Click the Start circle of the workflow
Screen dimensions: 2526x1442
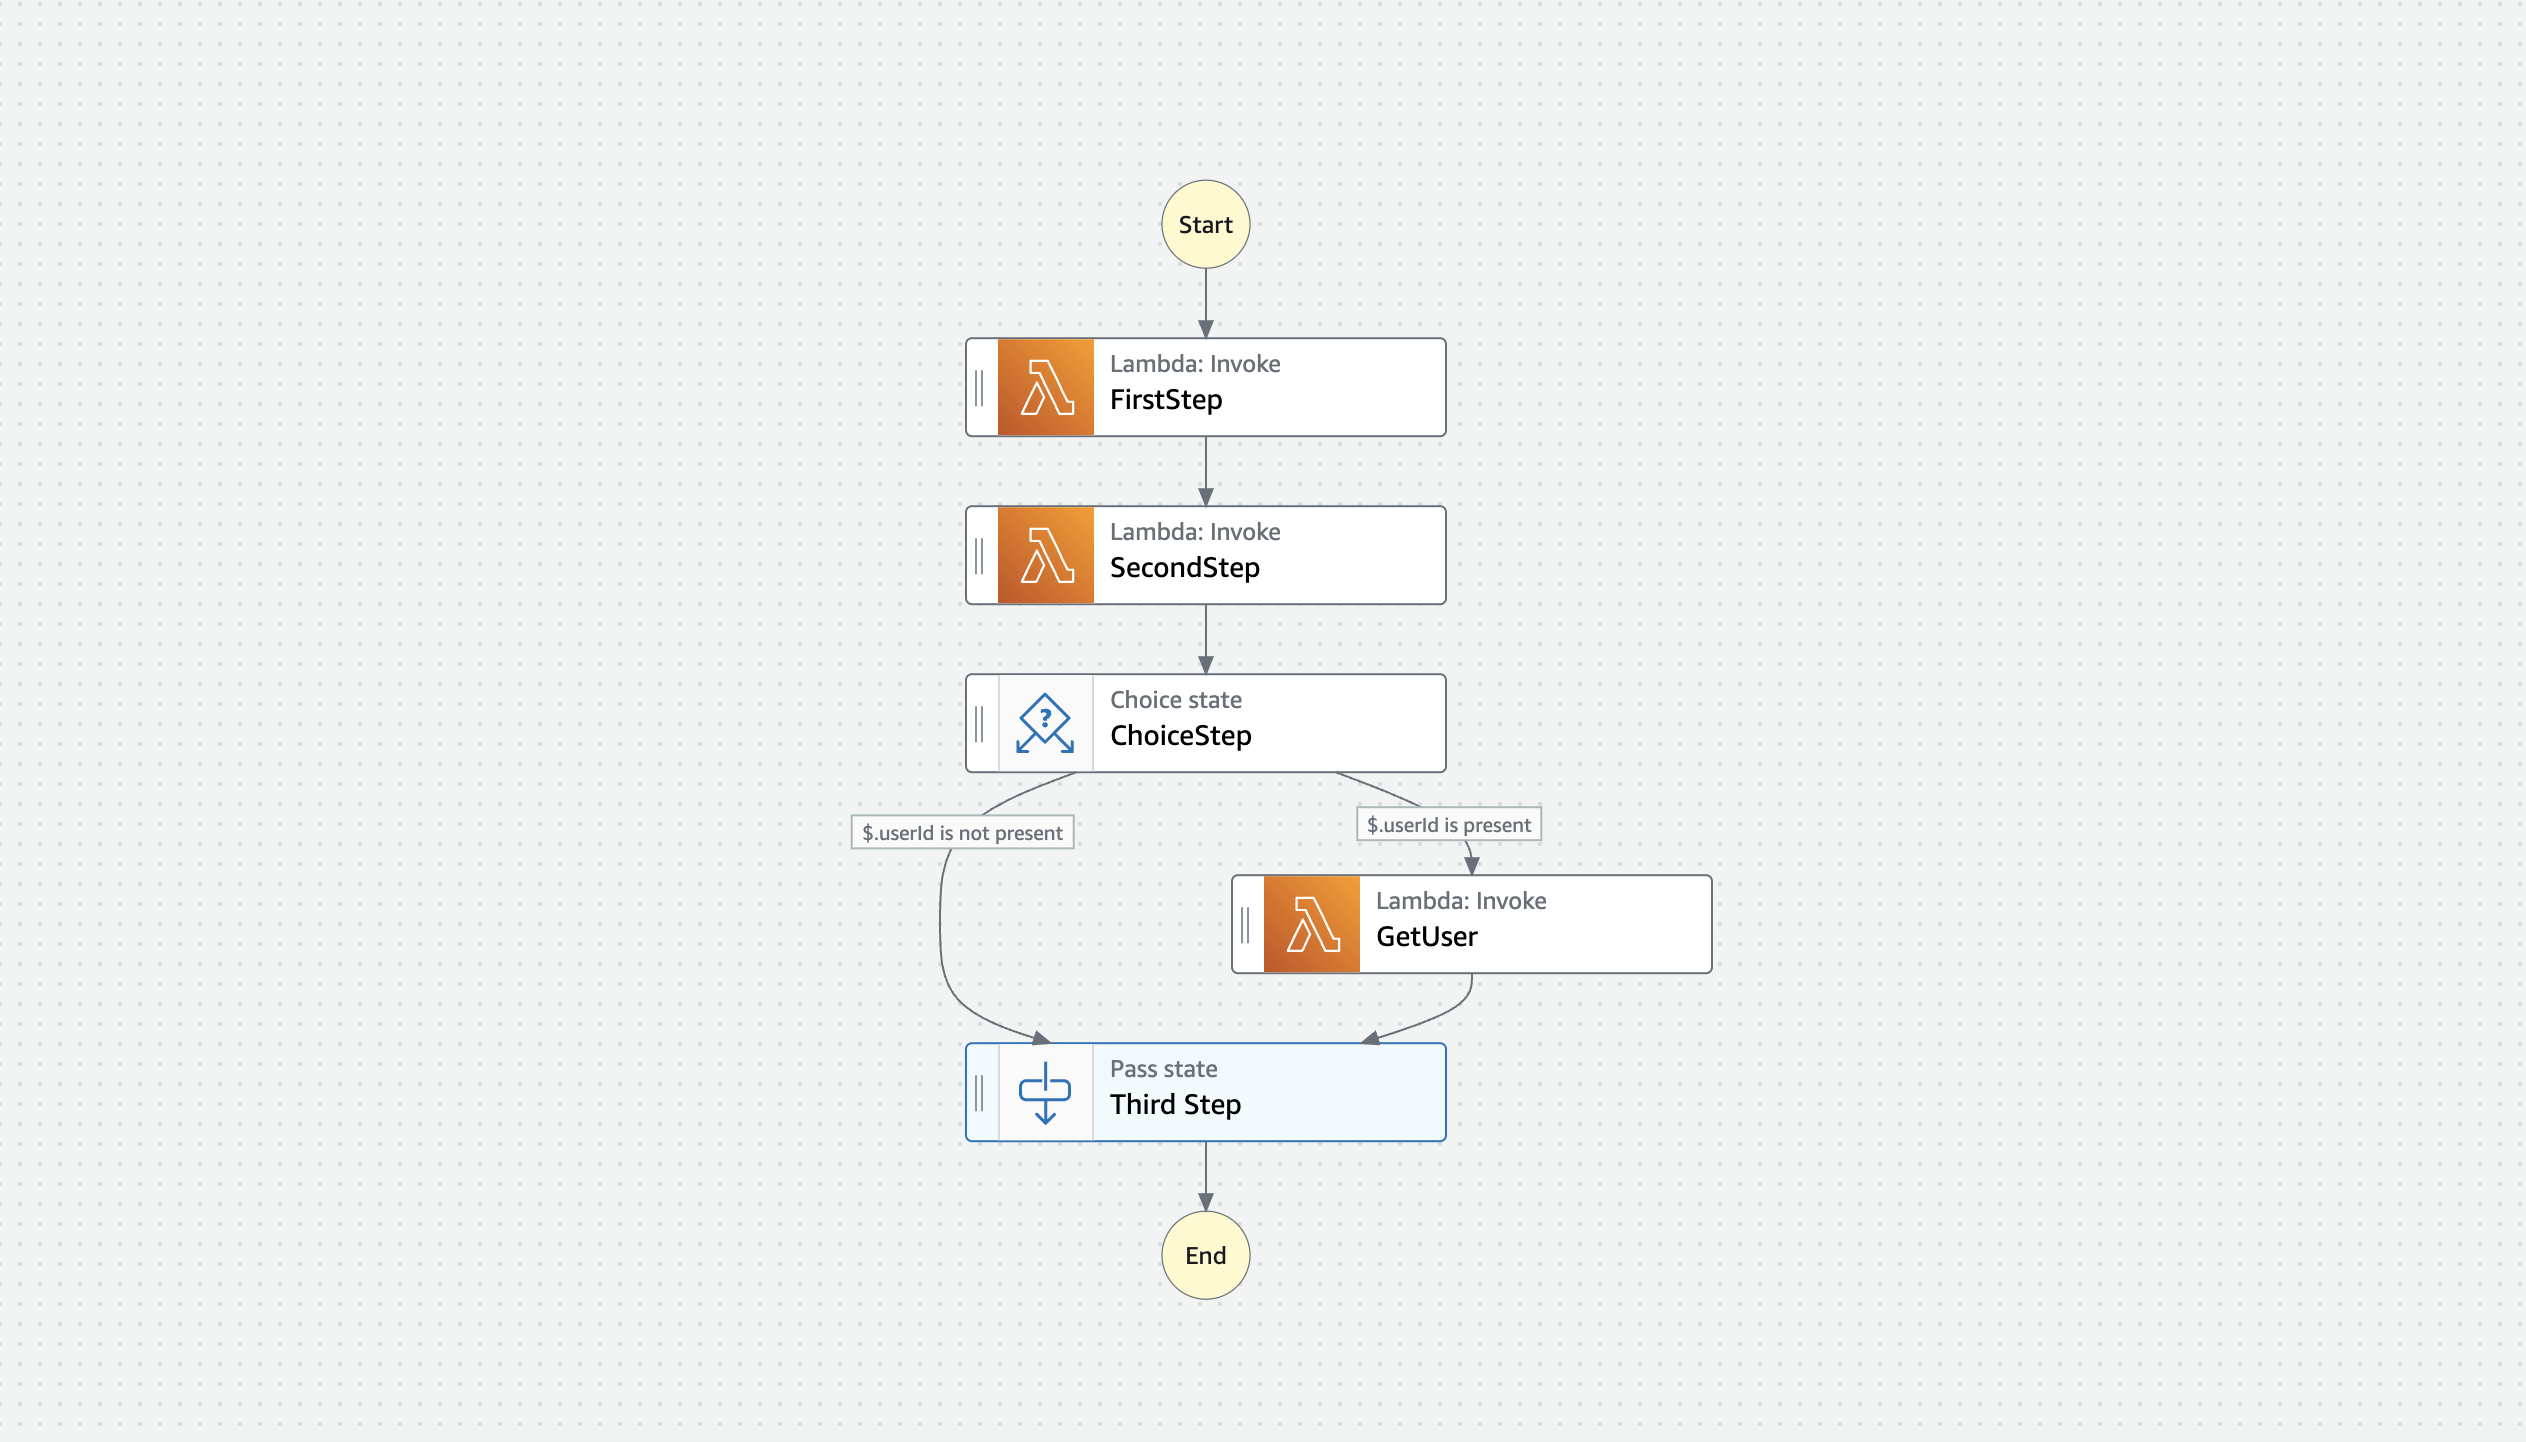click(x=1205, y=224)
